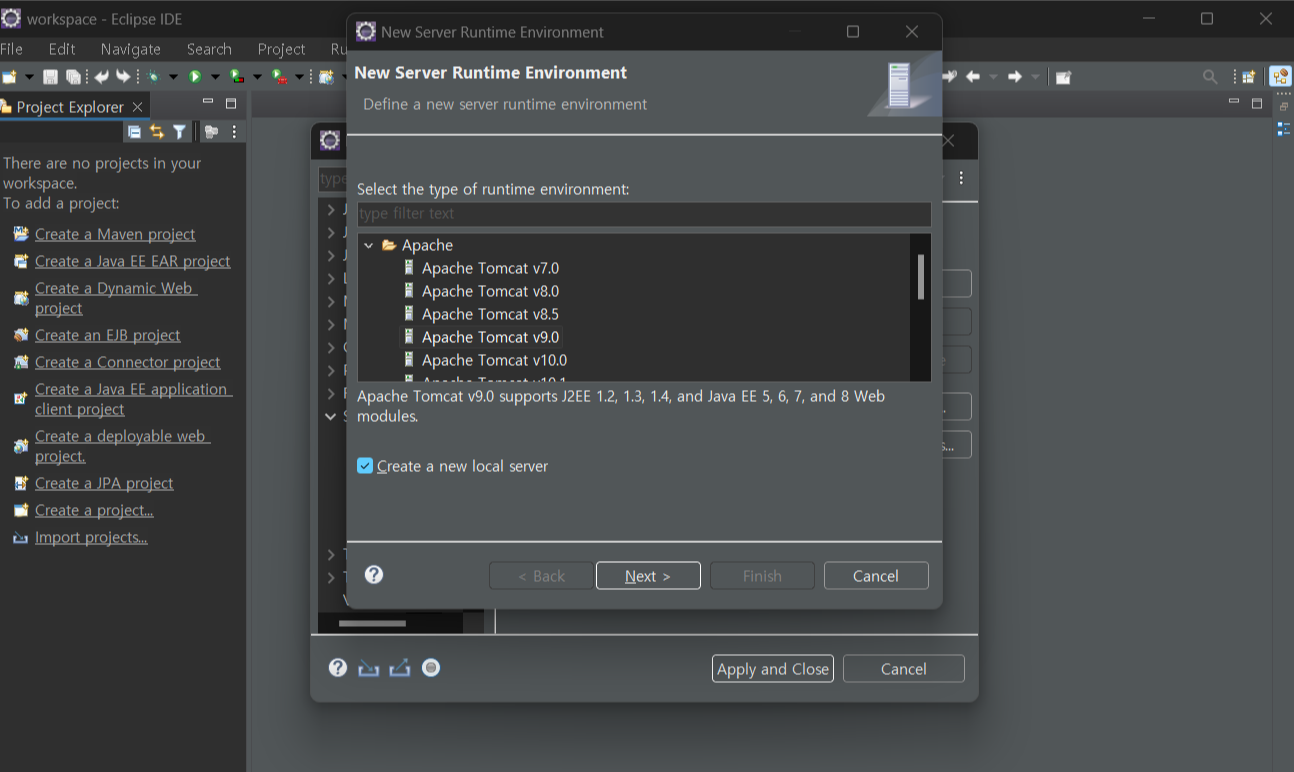This screenshot has height=772, width=1294.
Task: Click the Open Perspective icon
Action: click(1248, 77)
